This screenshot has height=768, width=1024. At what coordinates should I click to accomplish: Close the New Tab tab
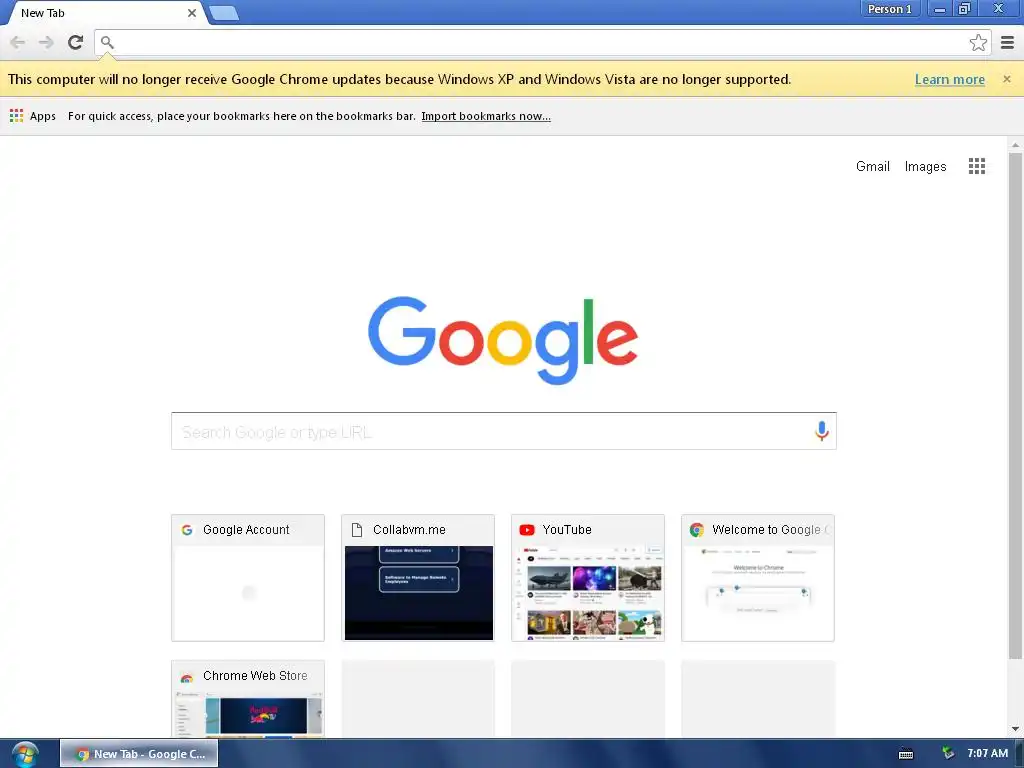tap(191, 13)
